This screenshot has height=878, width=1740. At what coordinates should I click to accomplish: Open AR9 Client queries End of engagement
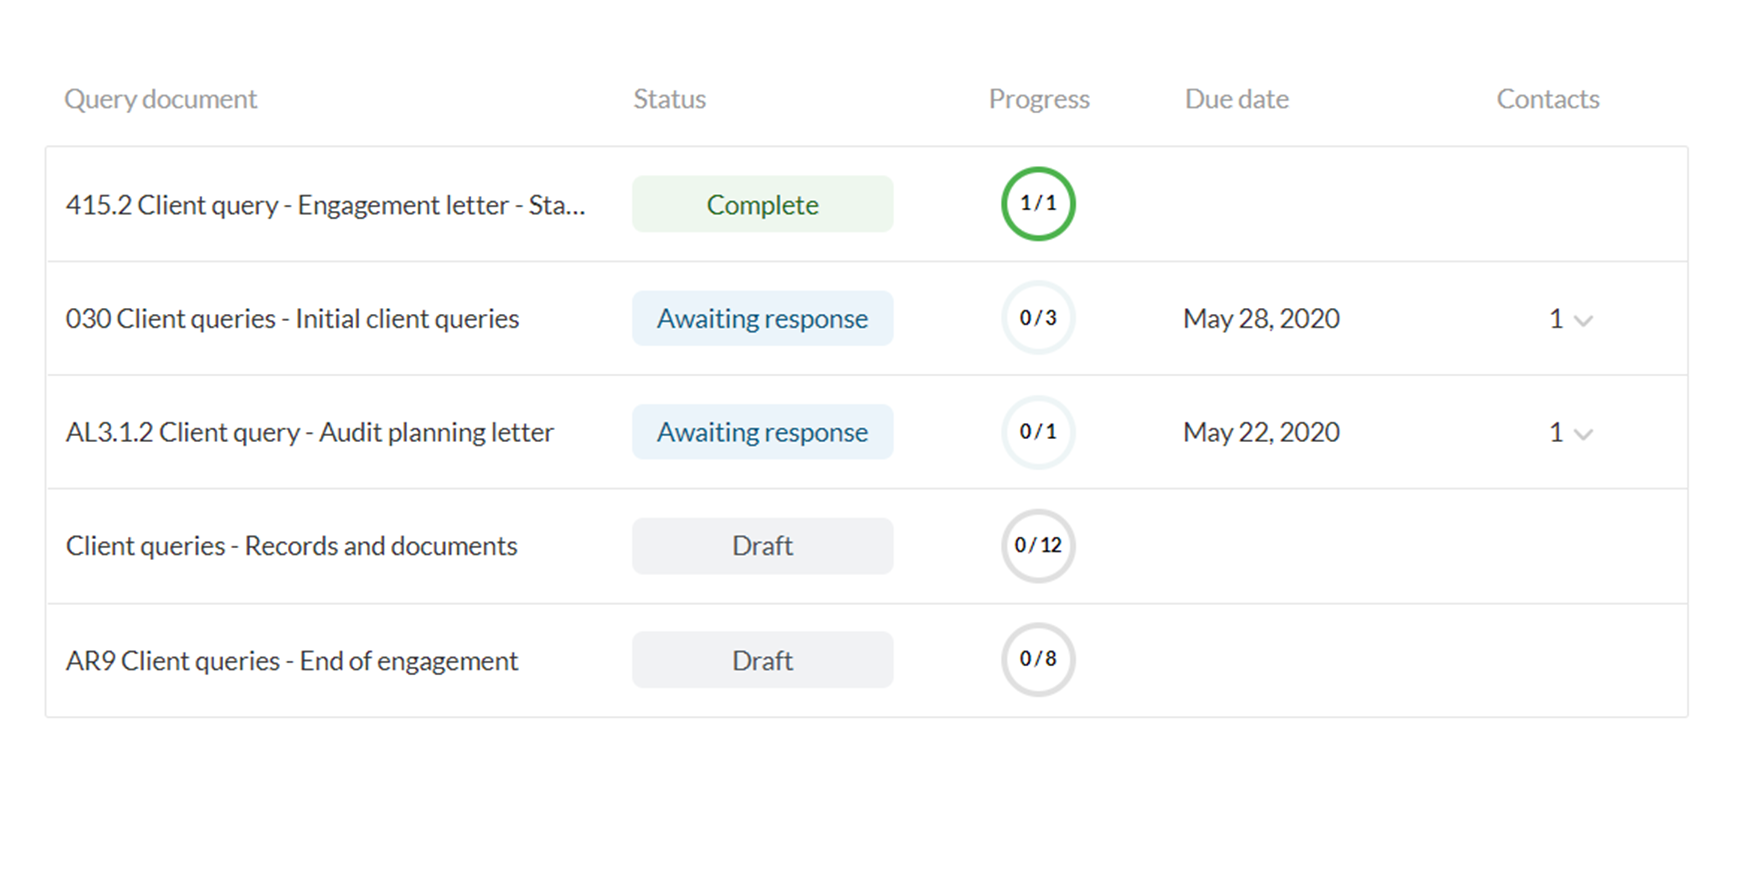click(x=291, y=661)
